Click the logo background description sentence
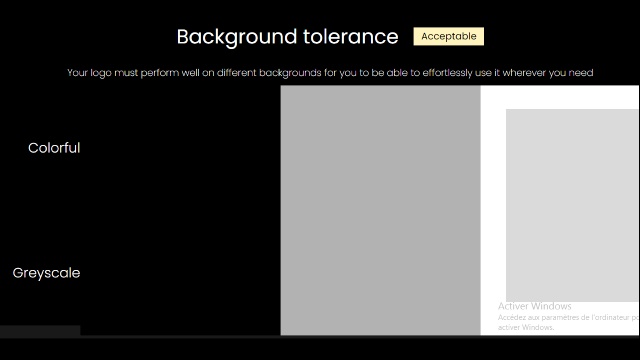This screenshot has width=640, height=360. pyautogui.click(x=330, y=73)
